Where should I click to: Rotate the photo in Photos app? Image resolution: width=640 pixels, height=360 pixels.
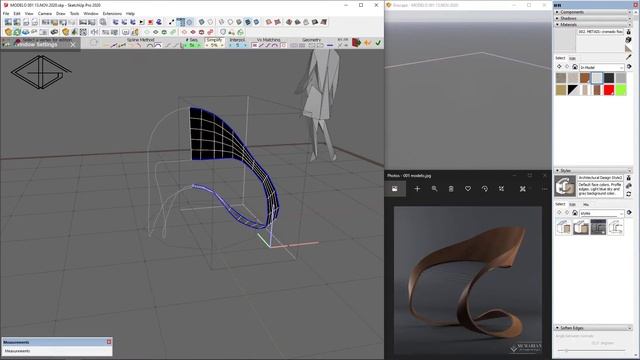pyautogui.click(x=484, y=189)
